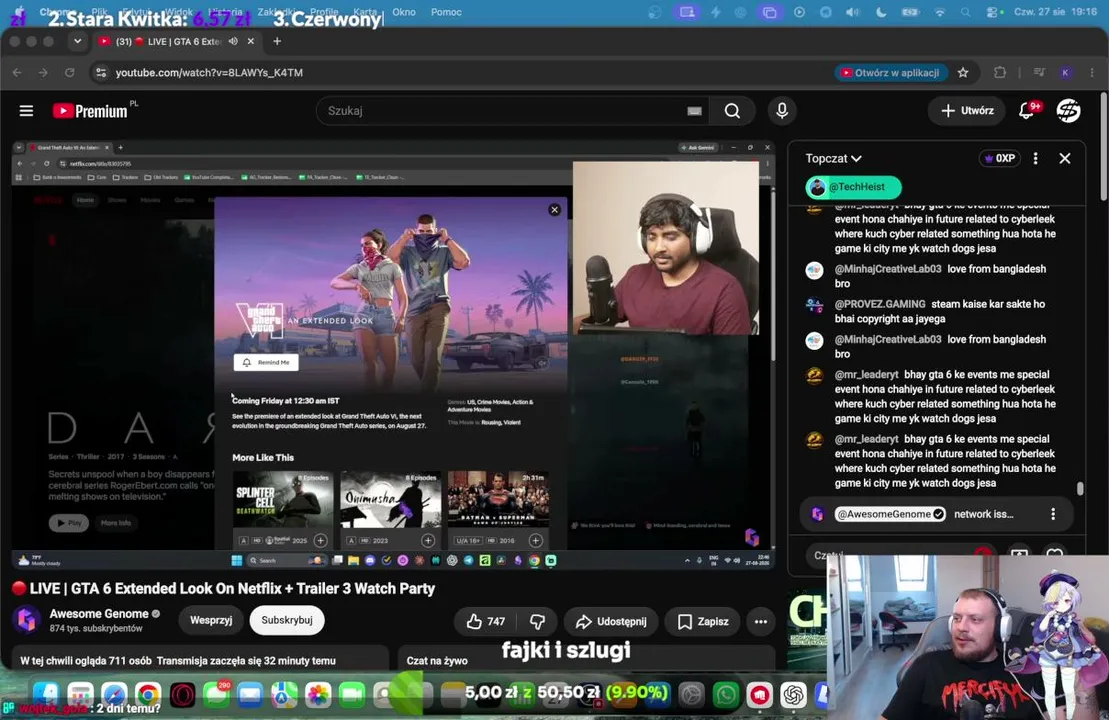Click the chat scrollbar thumb
1109x720 pixels.
coord(1080,488)
